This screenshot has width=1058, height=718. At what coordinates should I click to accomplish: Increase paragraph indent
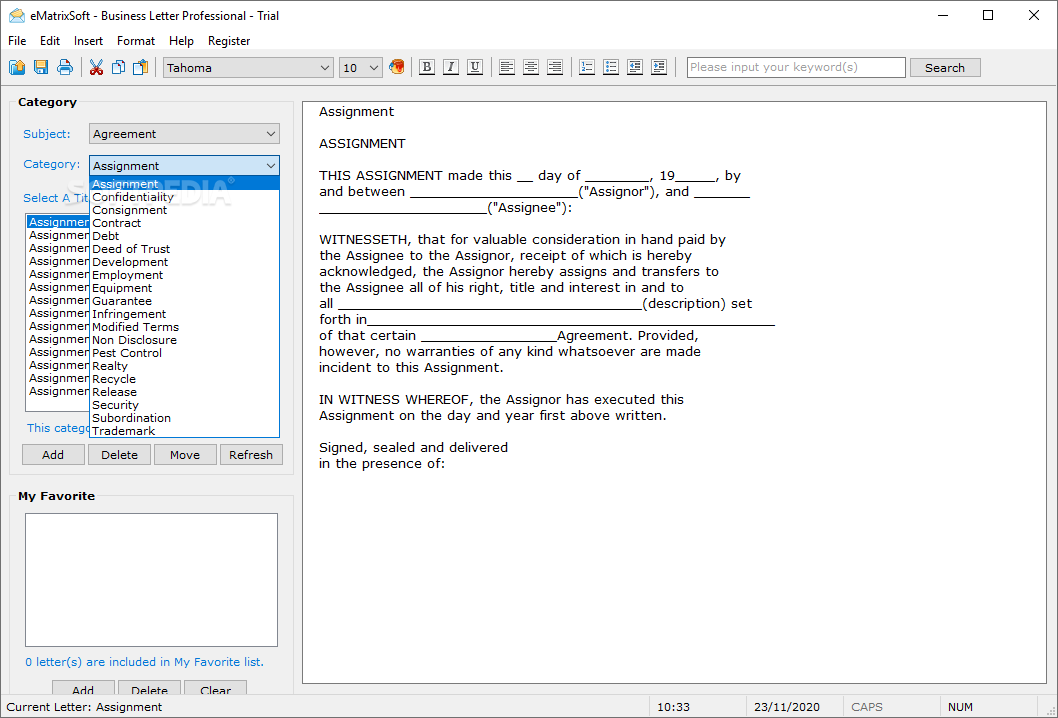659,67
